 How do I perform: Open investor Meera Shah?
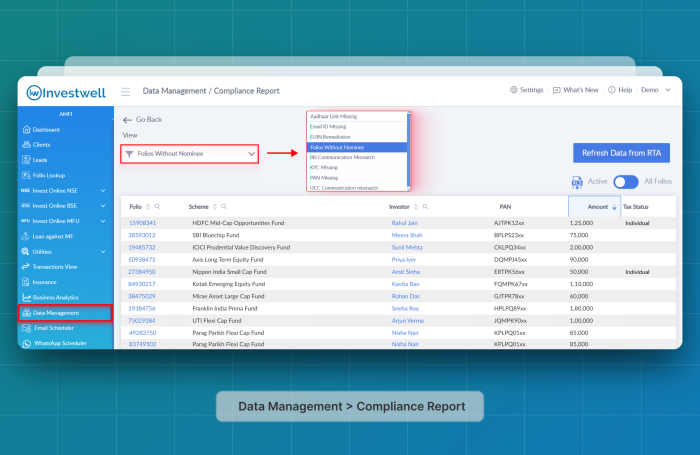pyautogui.click(x=407, y=235)
